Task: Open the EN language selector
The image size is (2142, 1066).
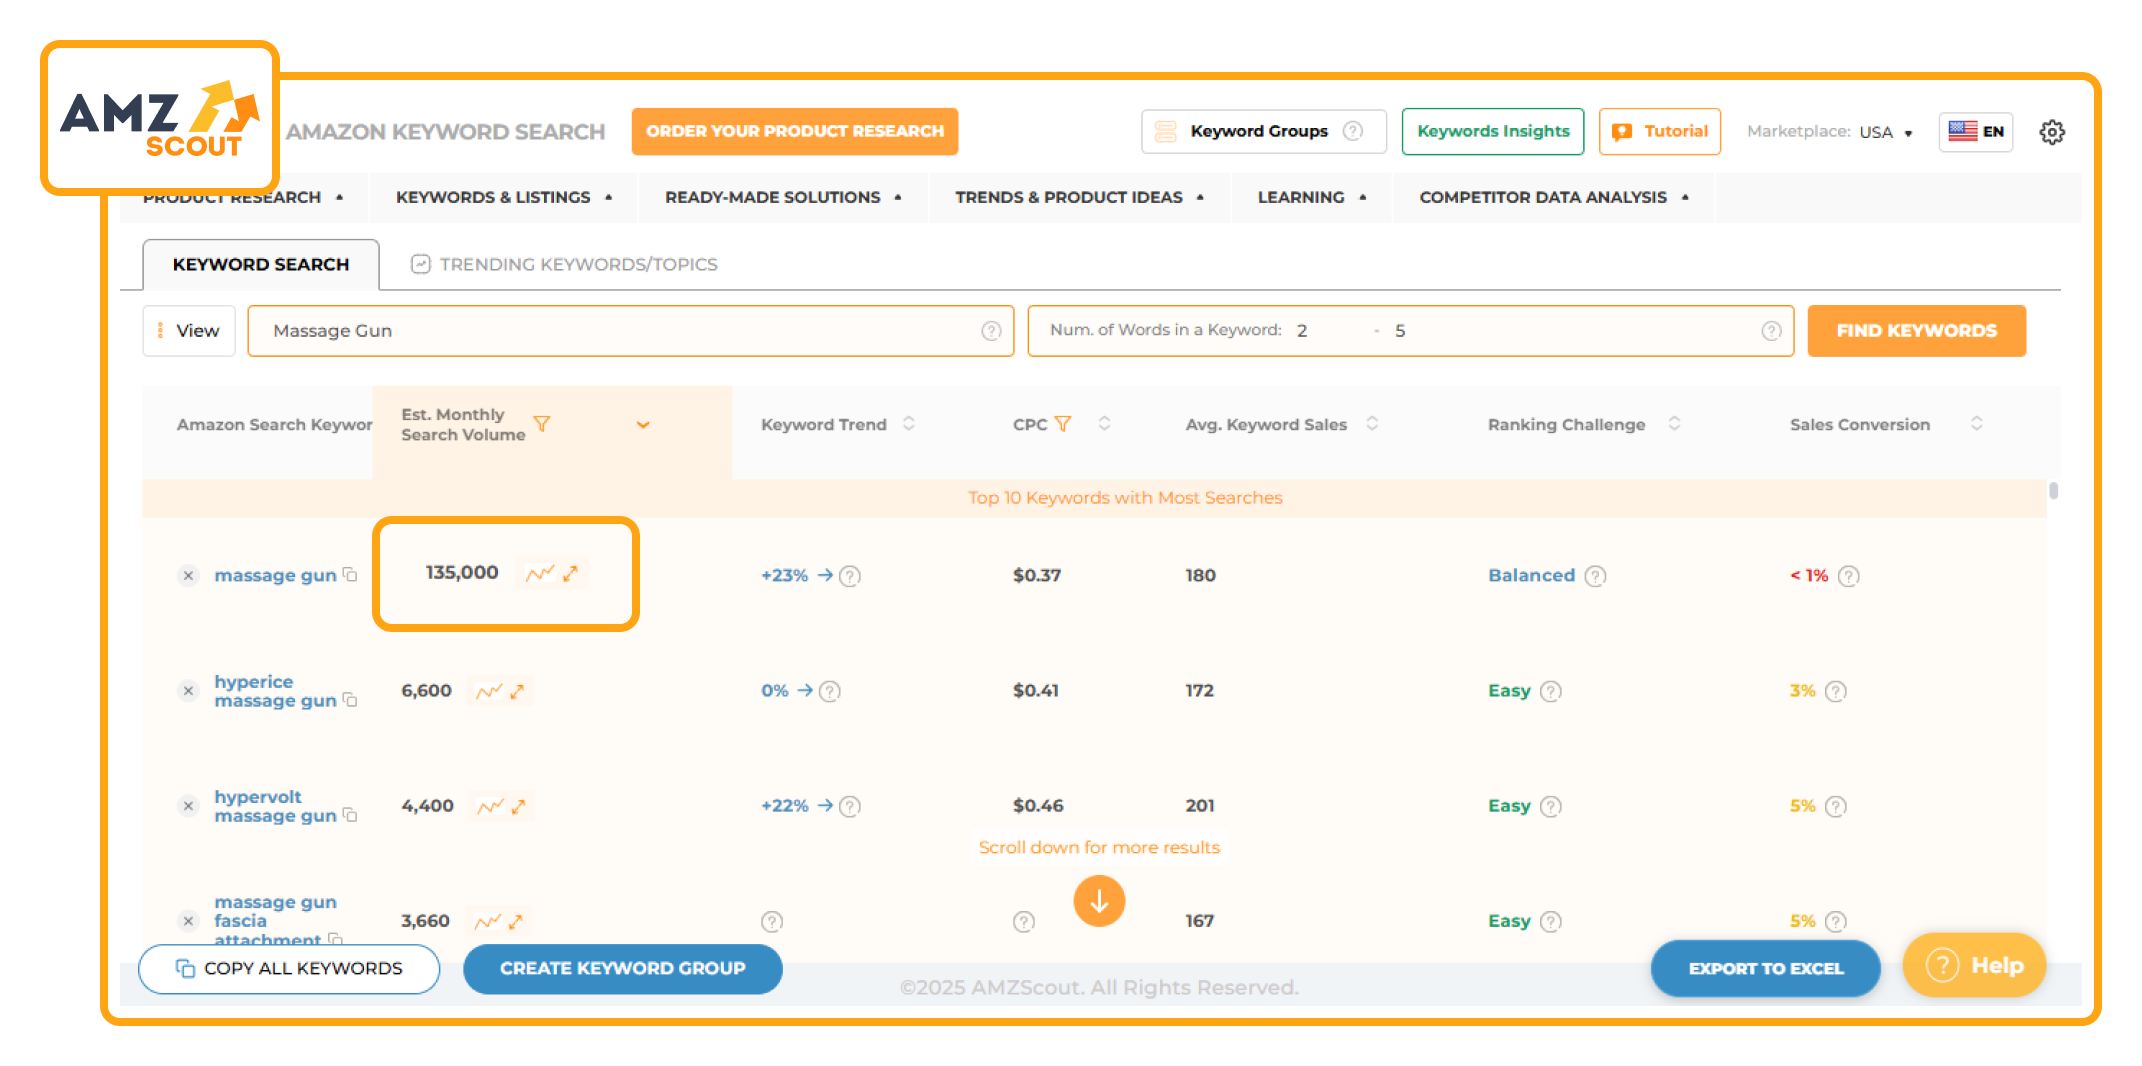Action: click(1976, 132)
